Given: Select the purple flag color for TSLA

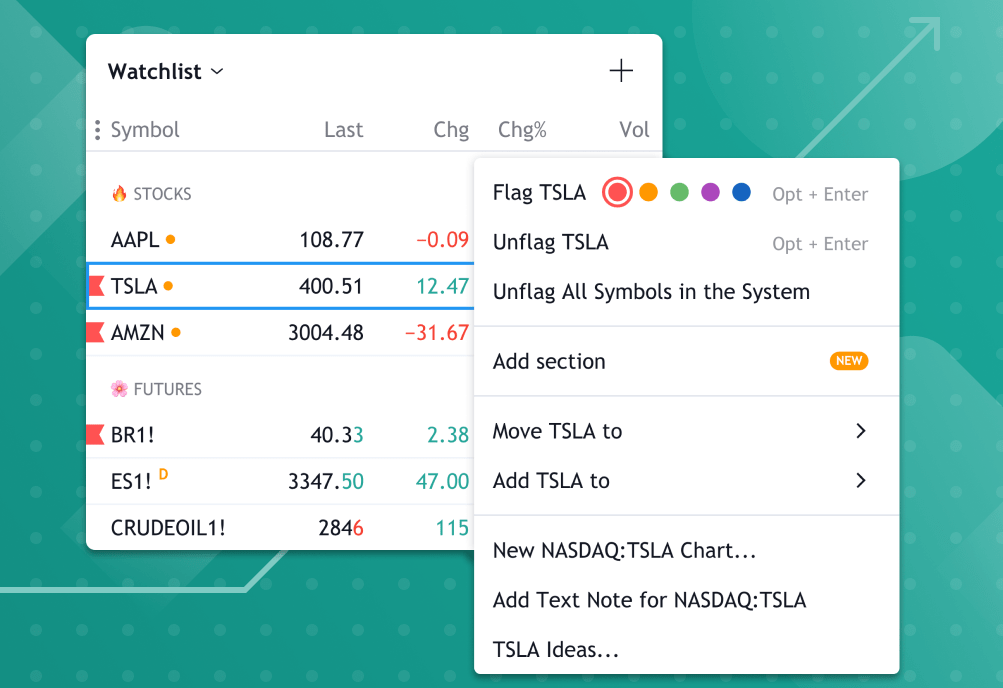Looking at the screenshot, I should (x=710, y=191).
